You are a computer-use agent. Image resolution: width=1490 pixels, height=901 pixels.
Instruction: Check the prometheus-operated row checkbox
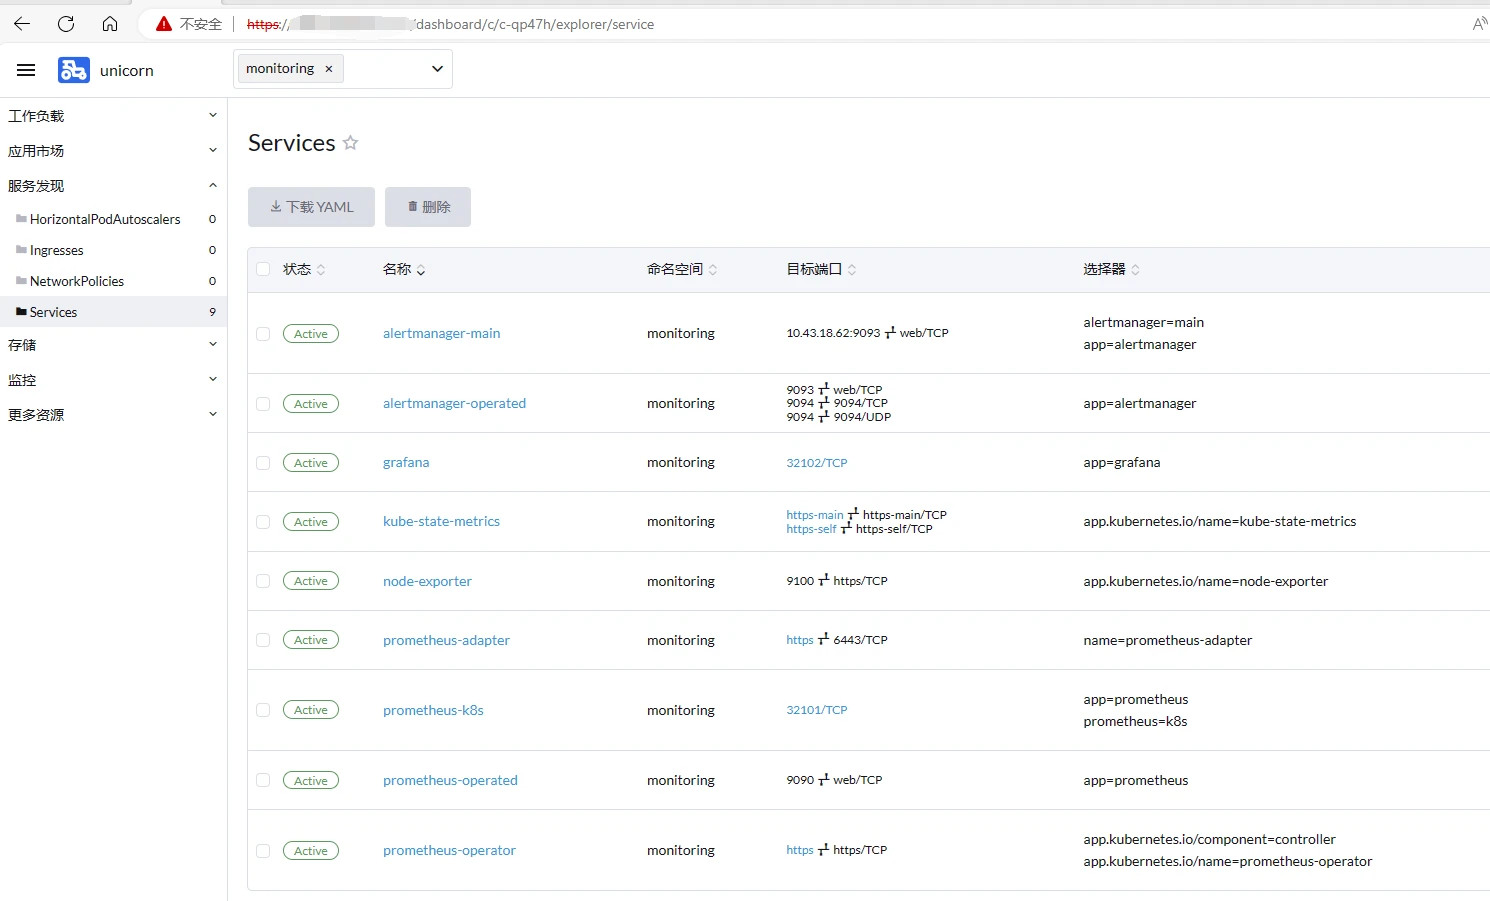263,781
